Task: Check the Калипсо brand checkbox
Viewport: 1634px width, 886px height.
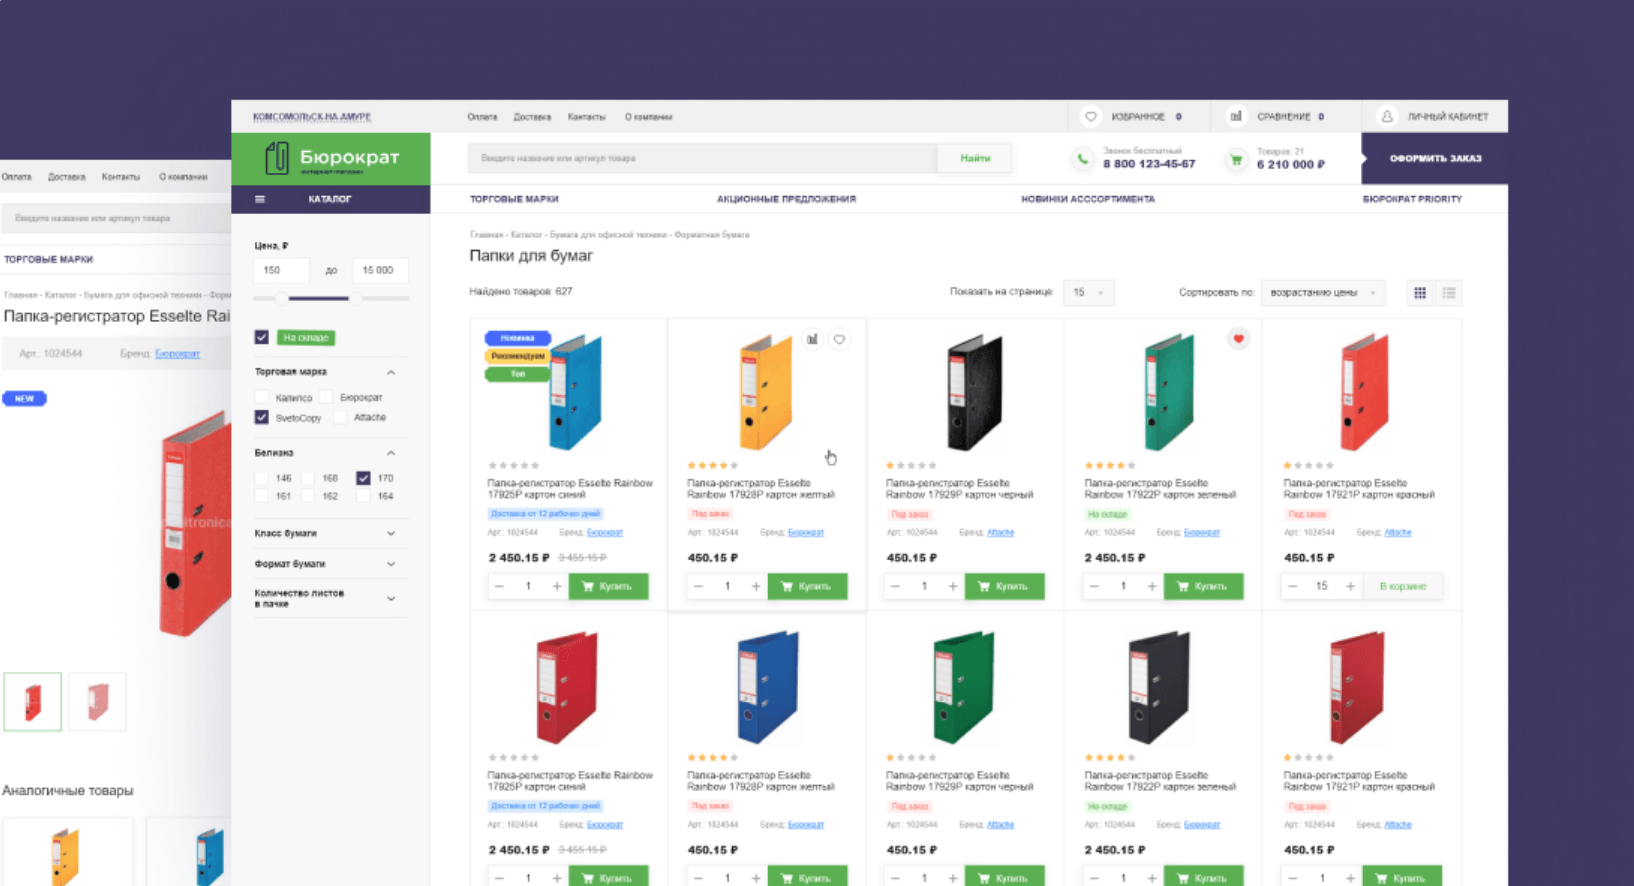Action: (262, 398)
